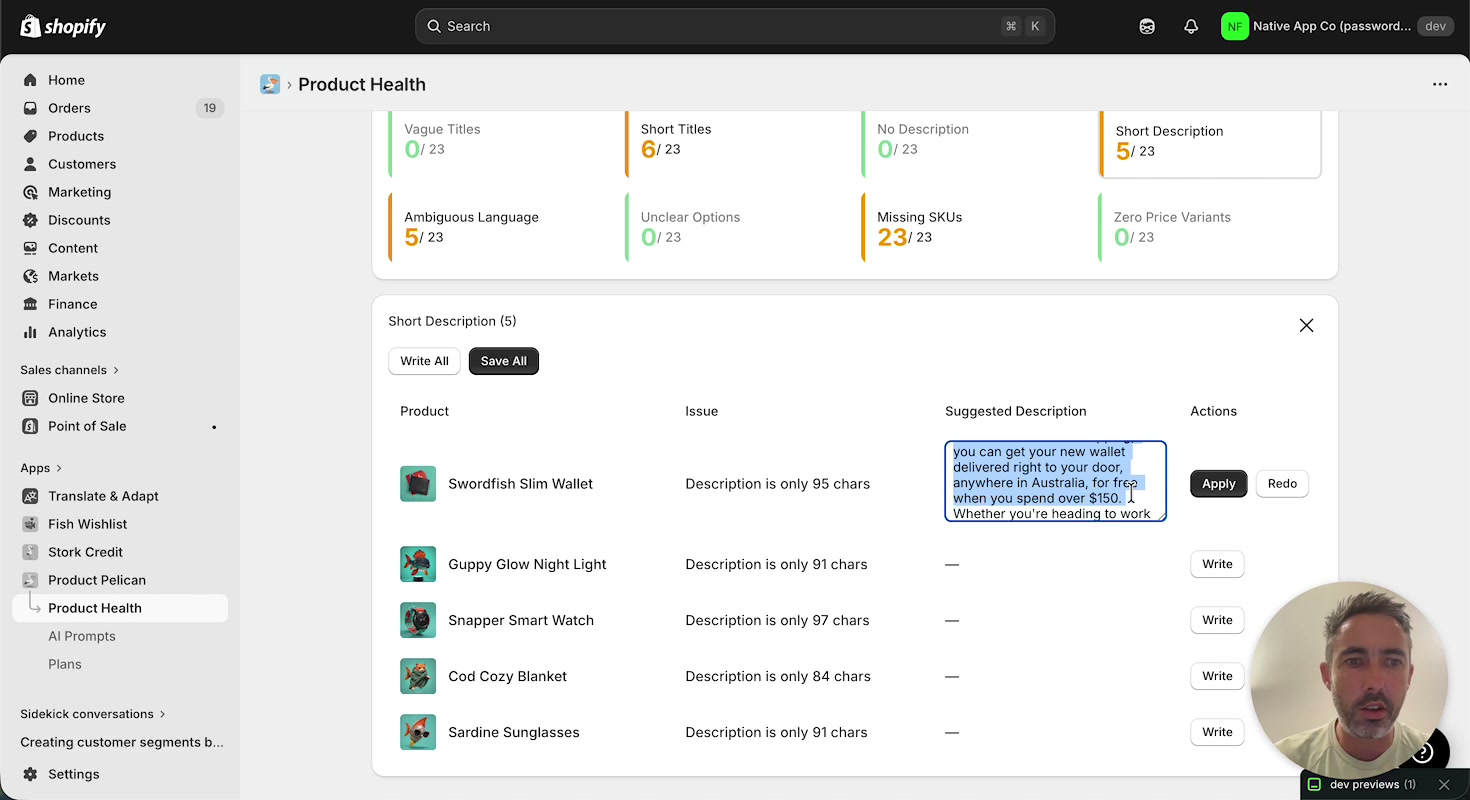The height and width of the screenshot is (800, 1470).
Task: Open the Plans menu item
Action: click(x=65, y=663)
